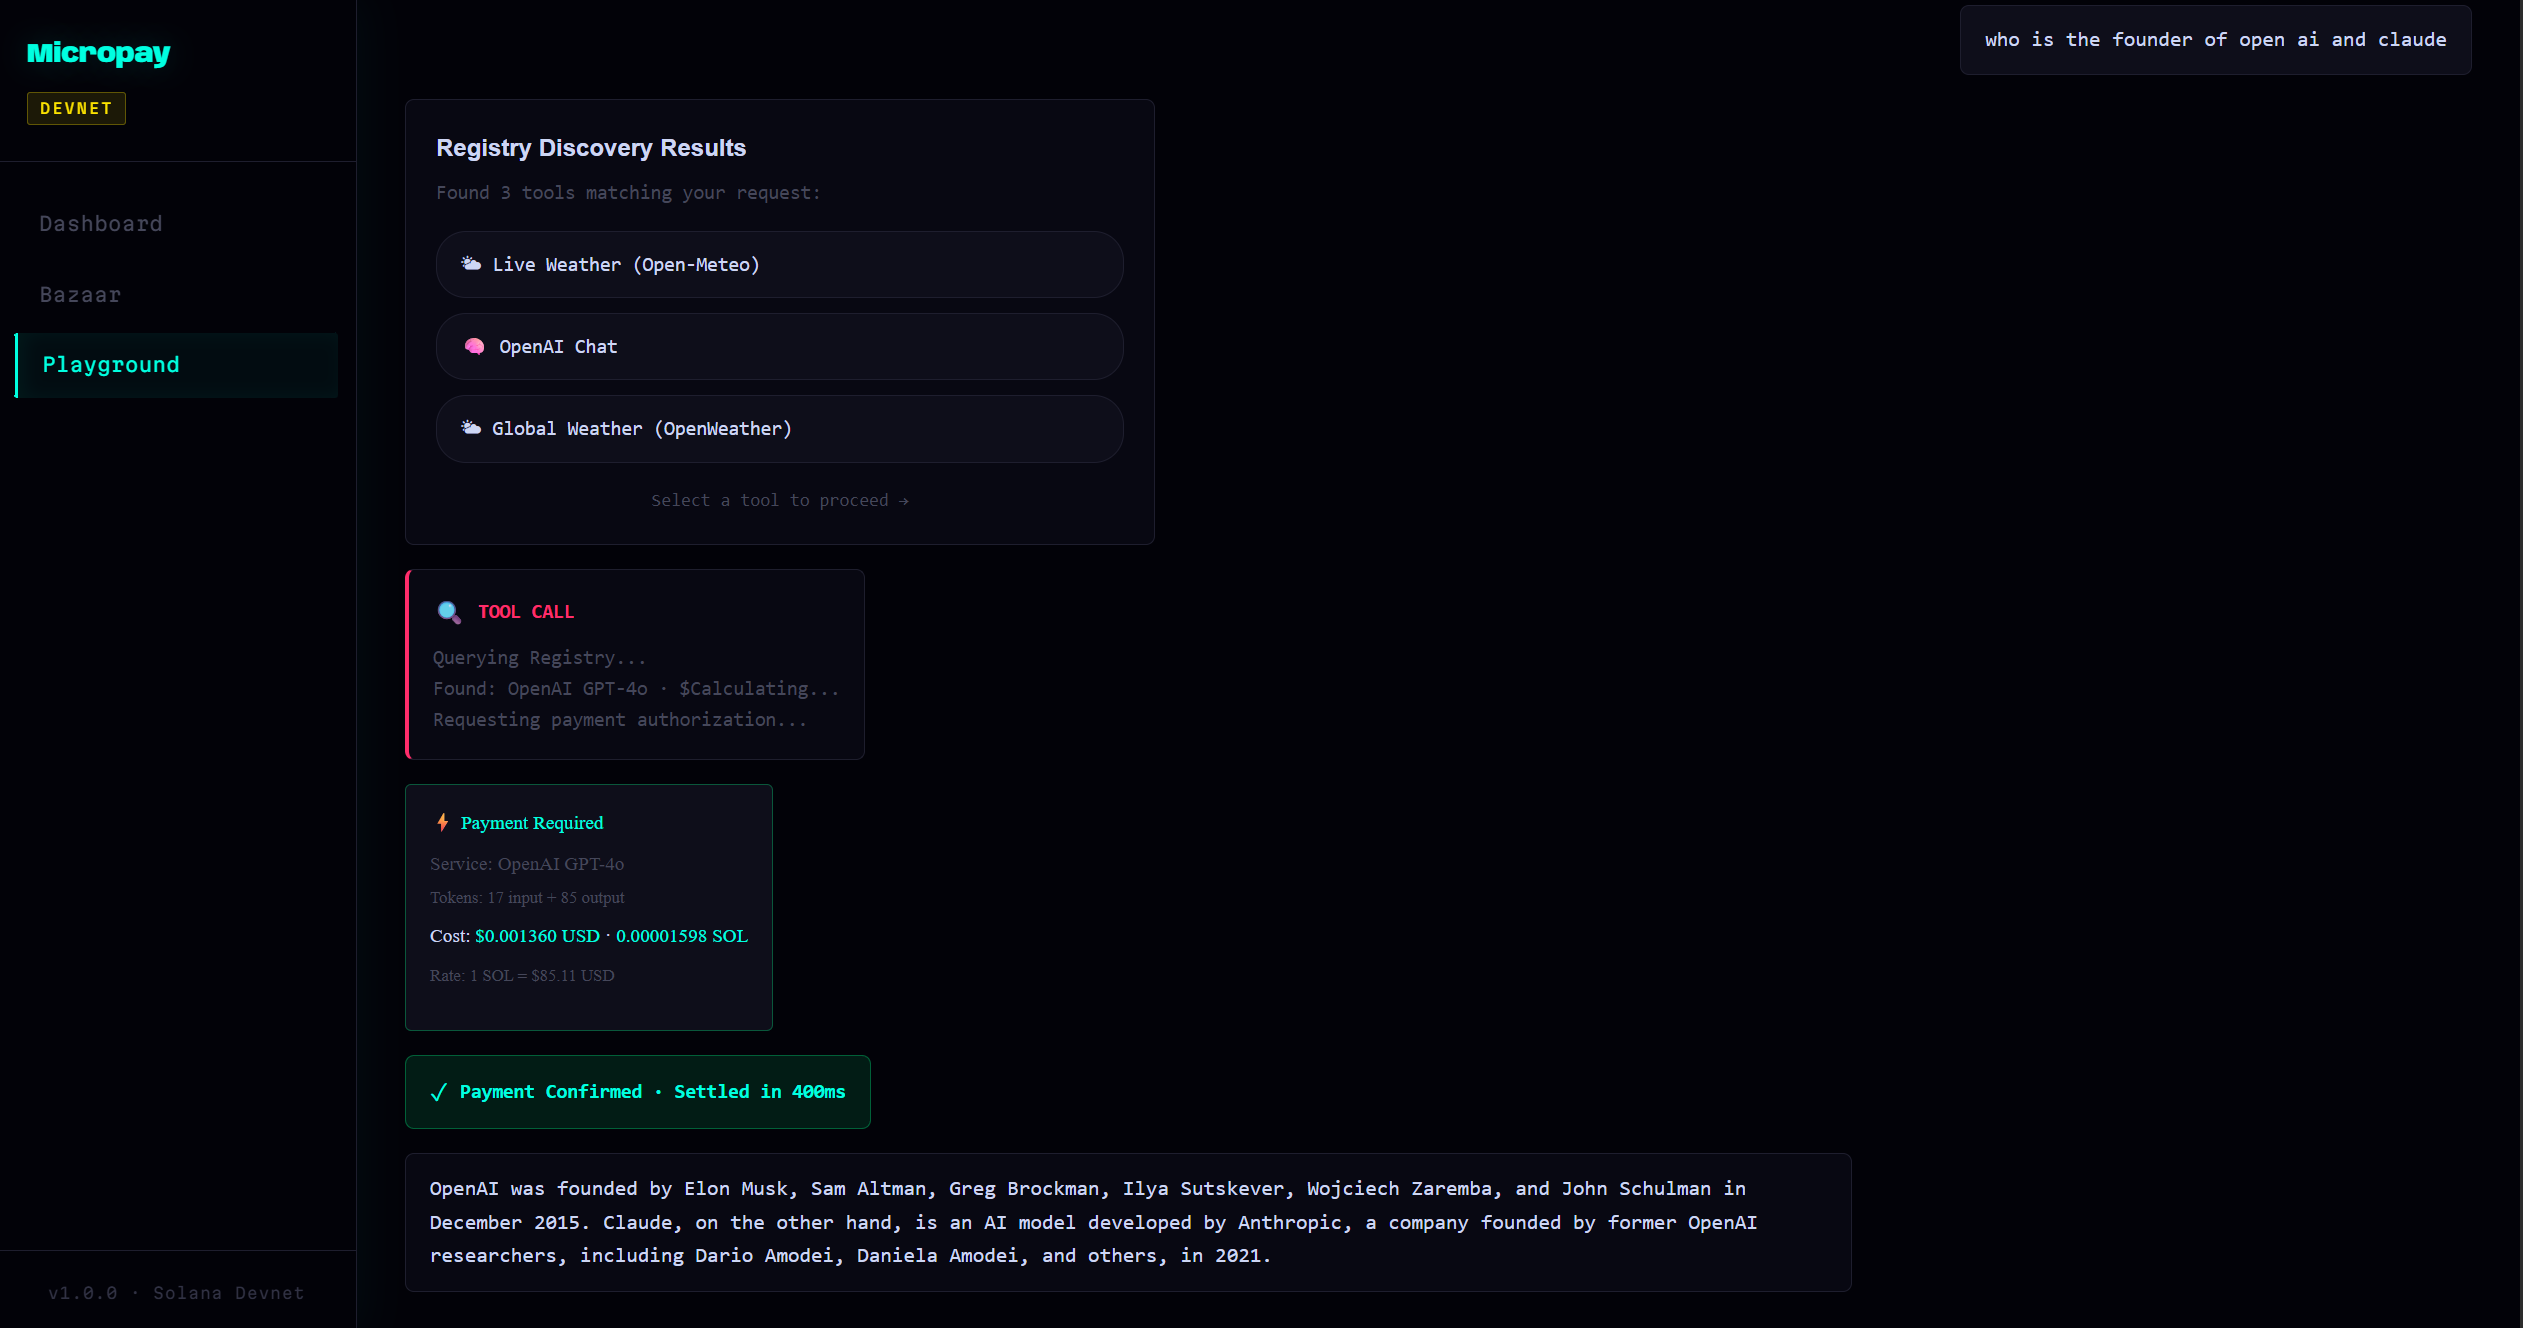Select the Playground sidebar item
This screenshot has height=1328, width=2523.
tap(111, 365)
